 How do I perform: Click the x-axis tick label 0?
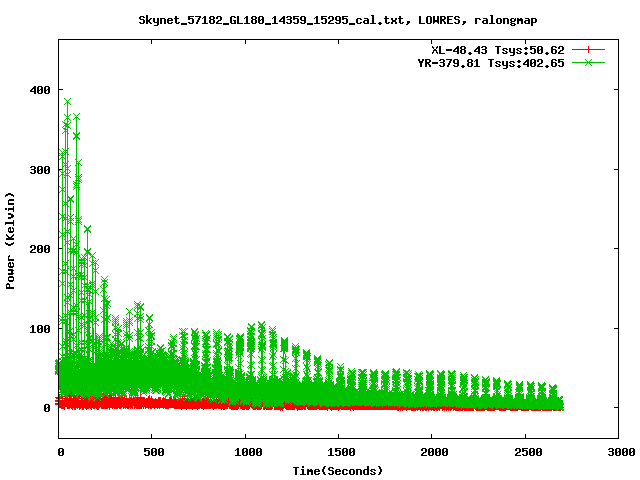tap(61, 452)
